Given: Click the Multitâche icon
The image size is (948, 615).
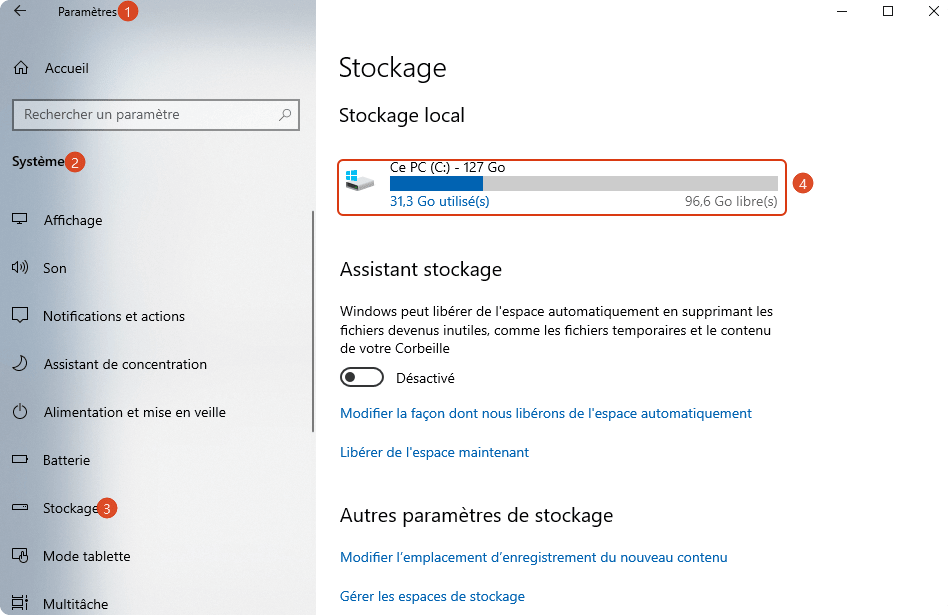Looking at the screenshot, I should pos(20,603).
